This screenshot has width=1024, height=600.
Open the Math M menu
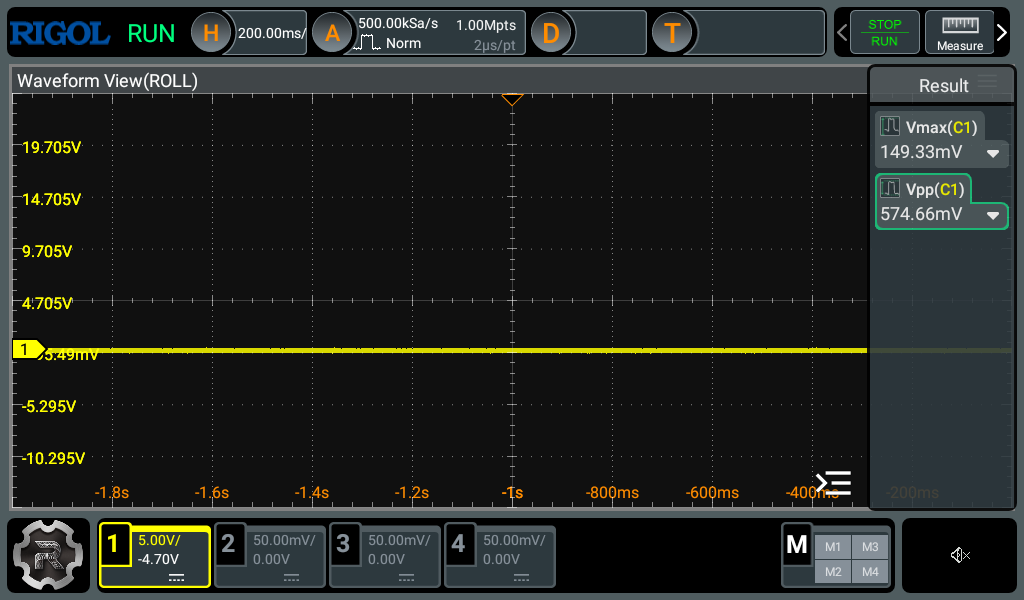797,544
